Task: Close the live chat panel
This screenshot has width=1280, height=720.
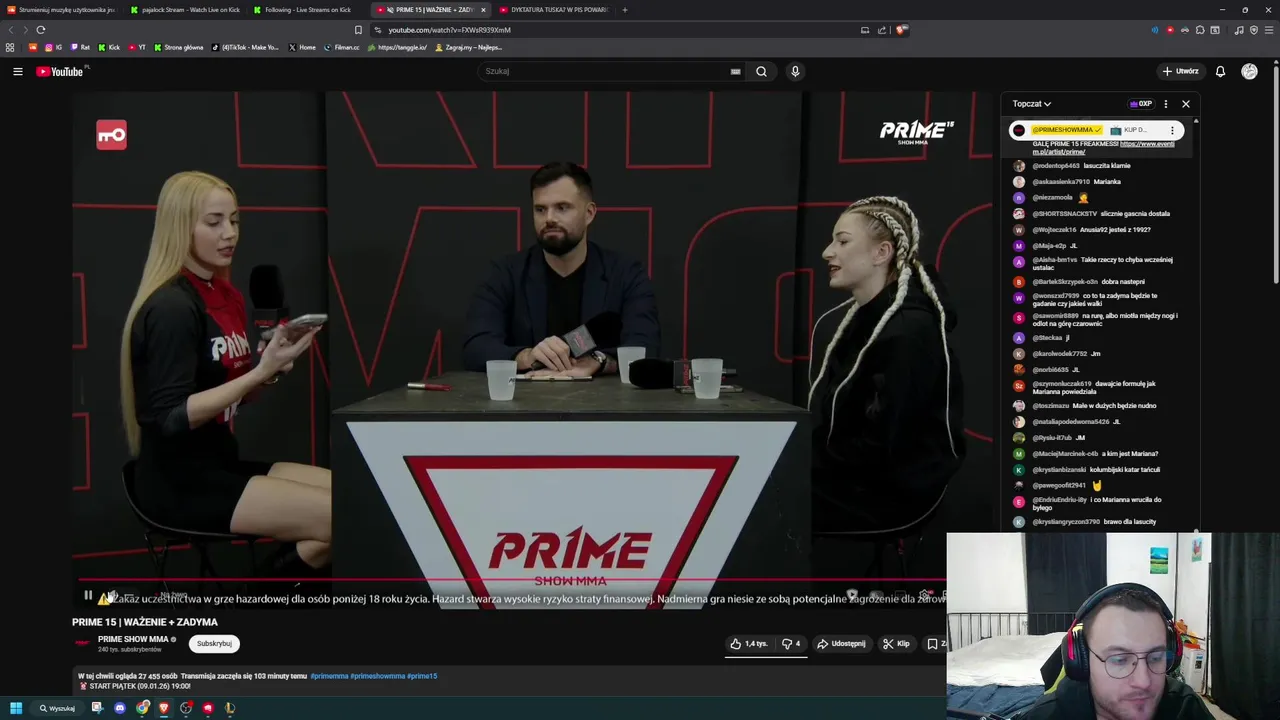Action: (x=1186, y=104)
